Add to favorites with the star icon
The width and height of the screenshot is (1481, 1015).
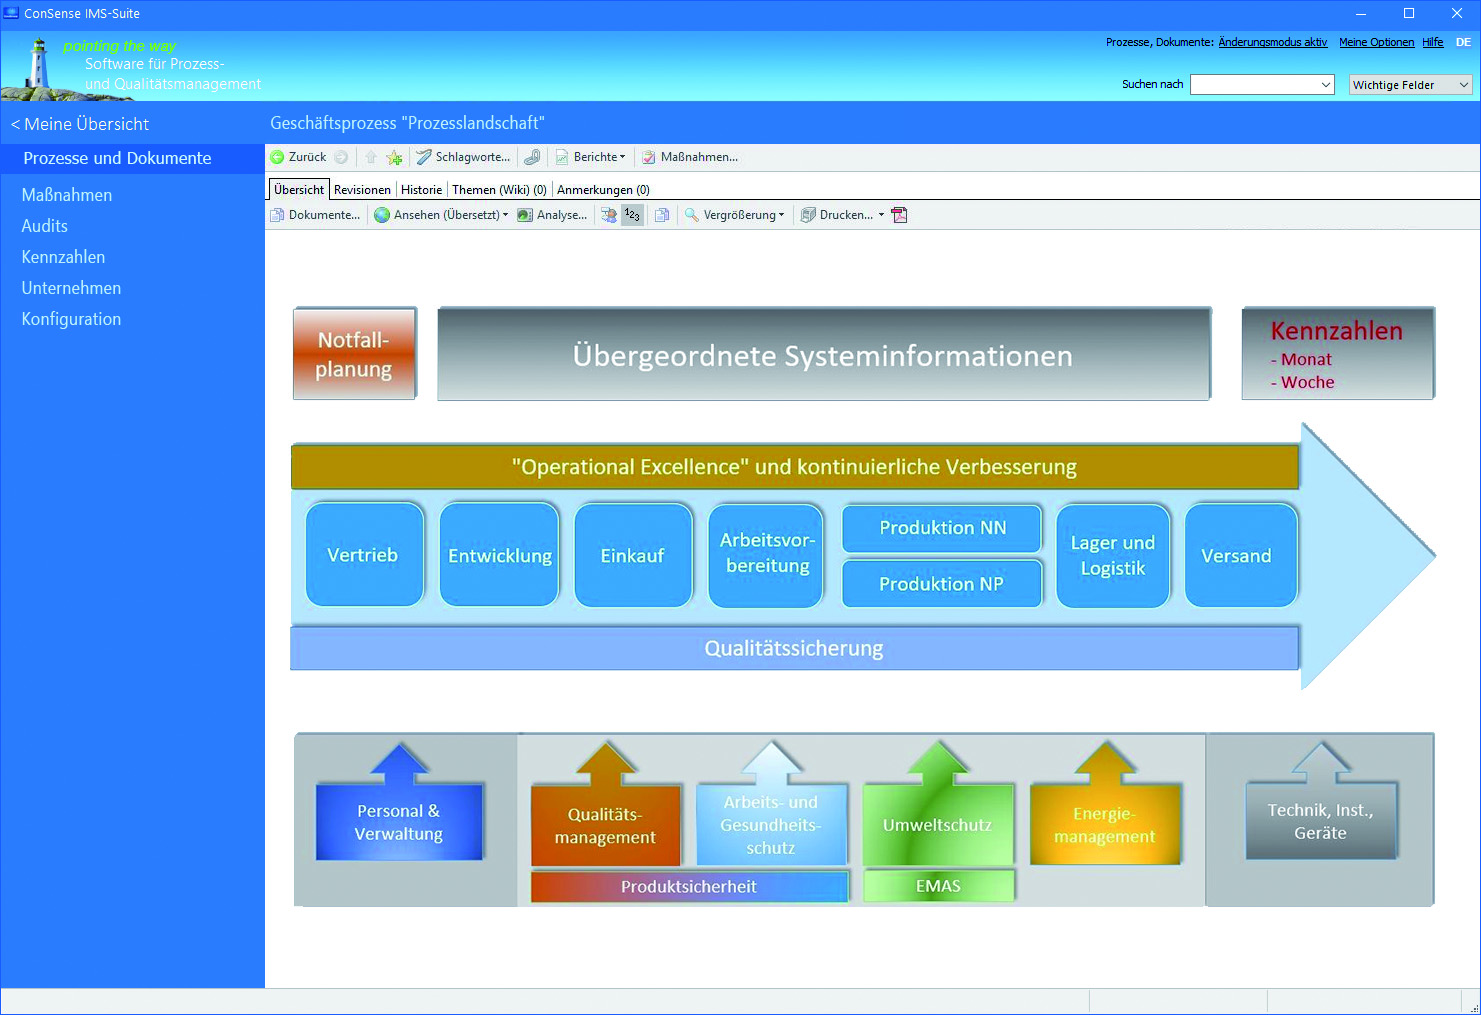pyautogui.click(x=395, y=157)
